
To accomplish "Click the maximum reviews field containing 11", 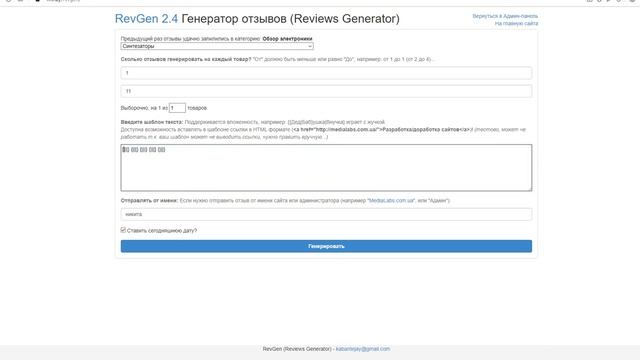I will click(326, 91).
